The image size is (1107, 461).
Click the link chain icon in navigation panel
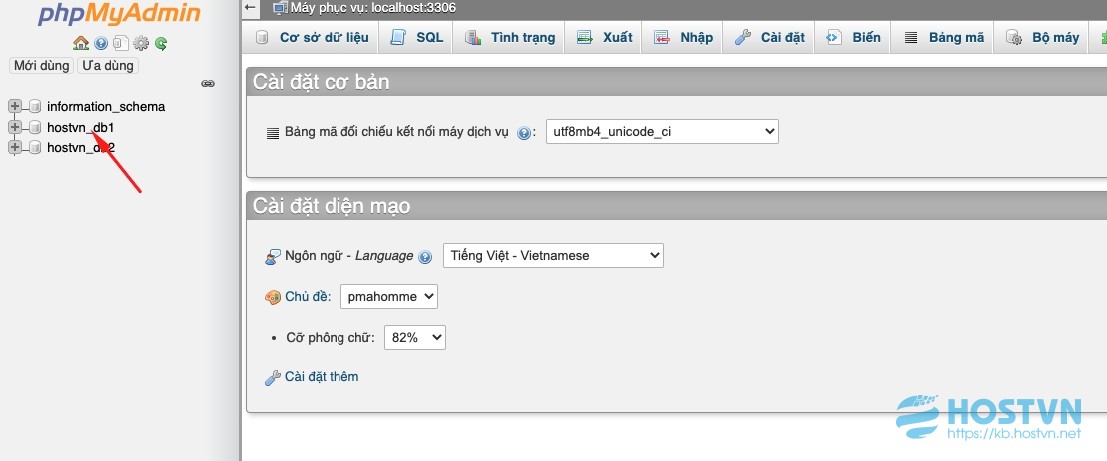(208, 83)
